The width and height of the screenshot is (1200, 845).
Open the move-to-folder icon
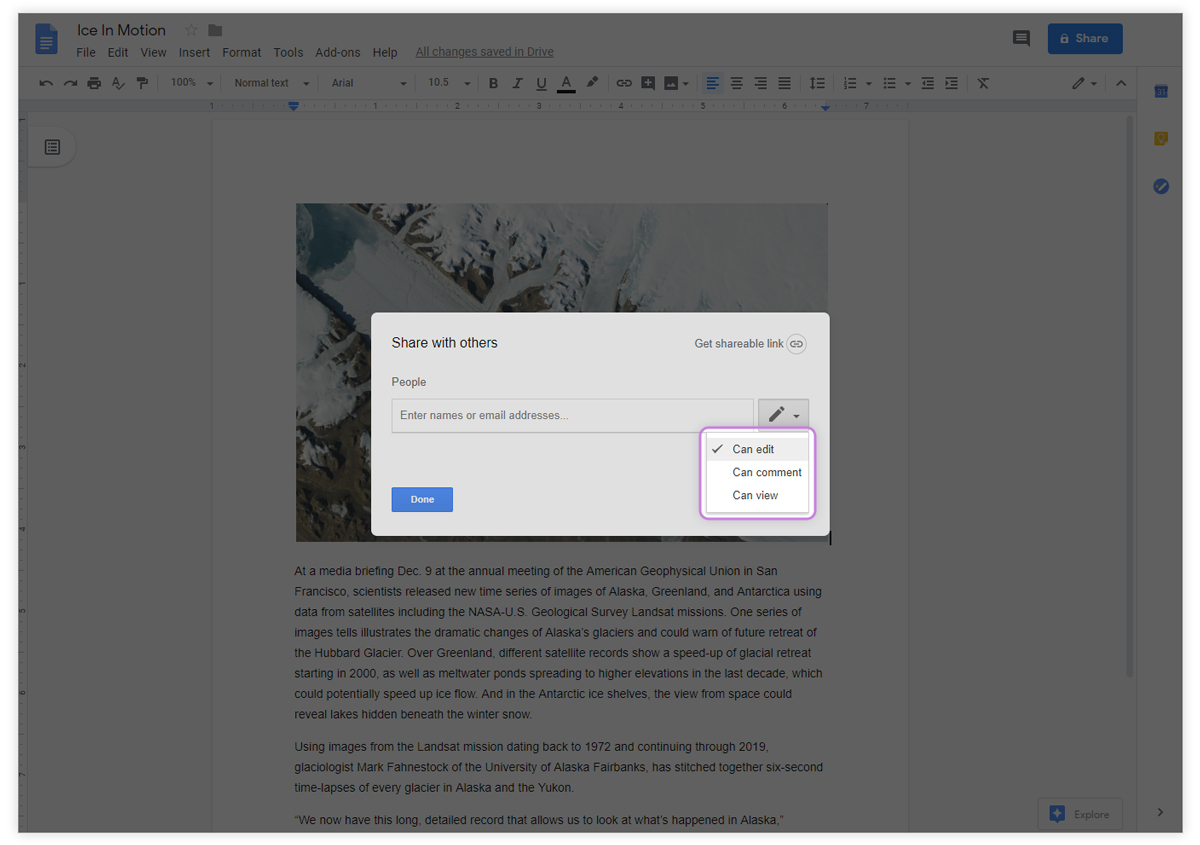click(215, 30)
